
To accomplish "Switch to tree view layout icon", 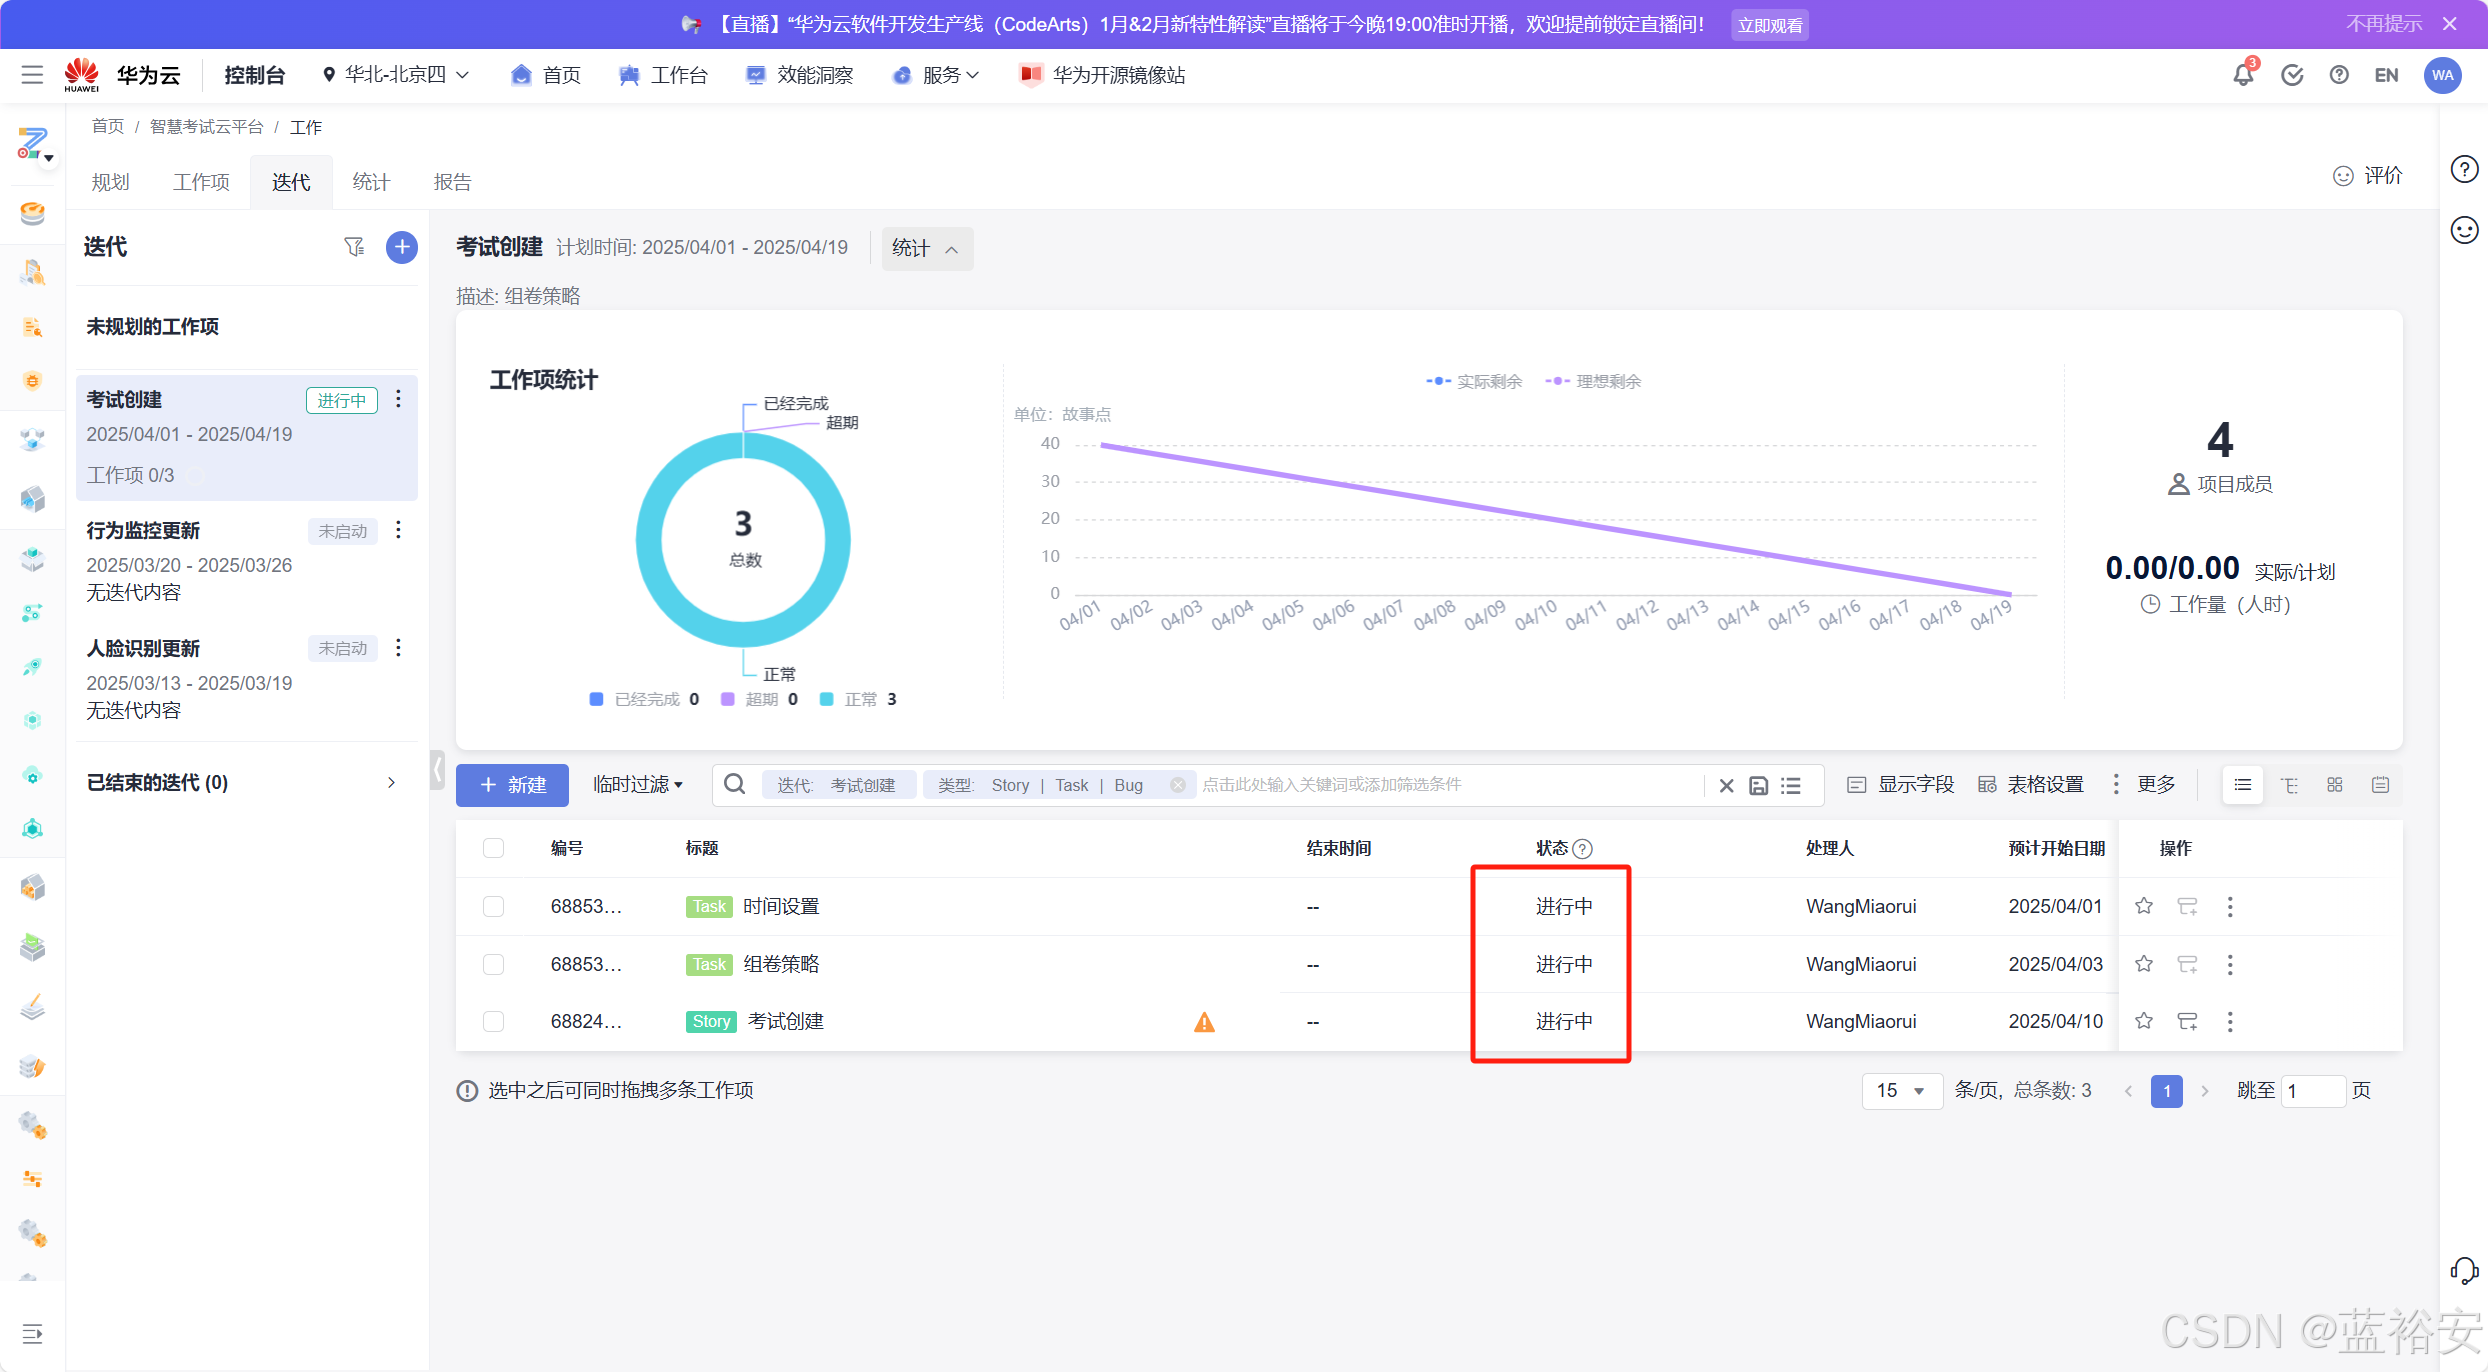I will (x=2289, y=786).
